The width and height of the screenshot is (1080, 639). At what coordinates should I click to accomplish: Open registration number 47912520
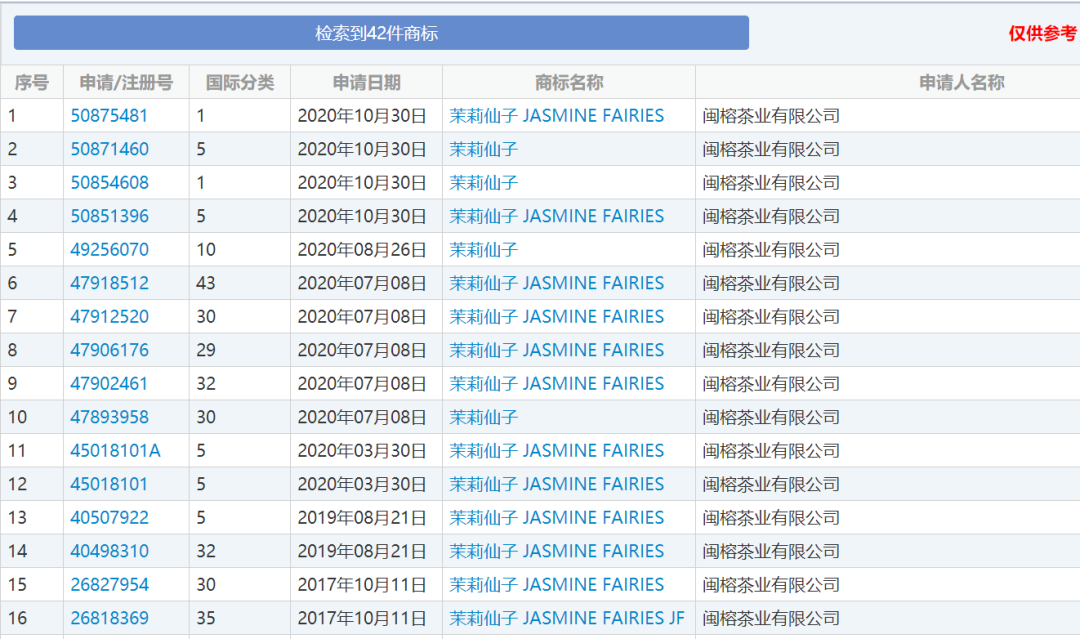click(110, 317)
